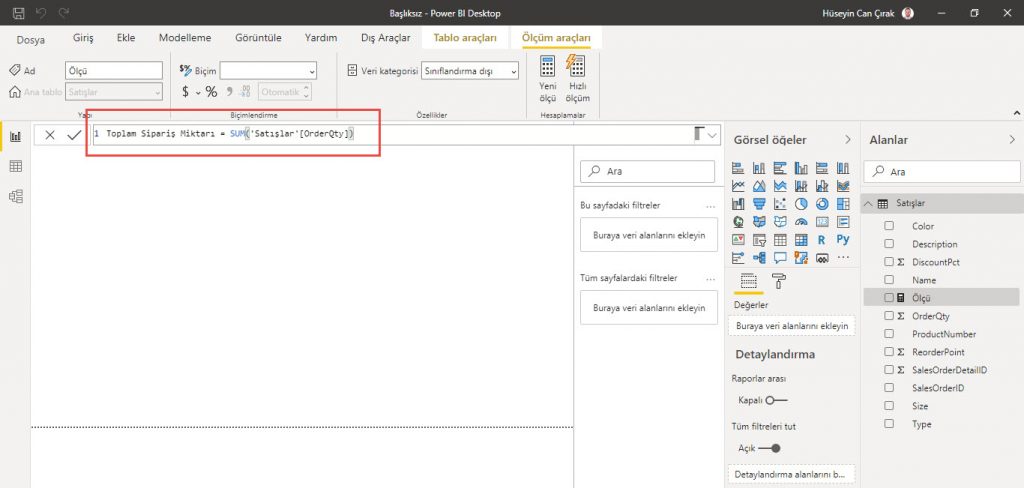Tick the Name field checkbox
Image resolution: width=1024 pixels, height=488 pixels.
pyautogui.click(x=889, y=280)
